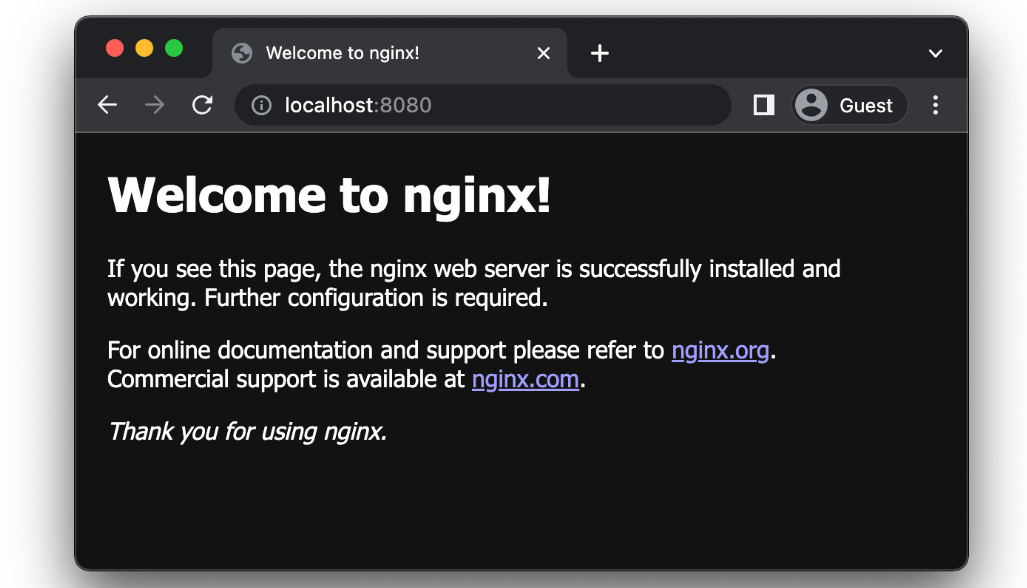Open the nginx.com link
This screenshot has height=588, width=1027.
pos(525,379)
